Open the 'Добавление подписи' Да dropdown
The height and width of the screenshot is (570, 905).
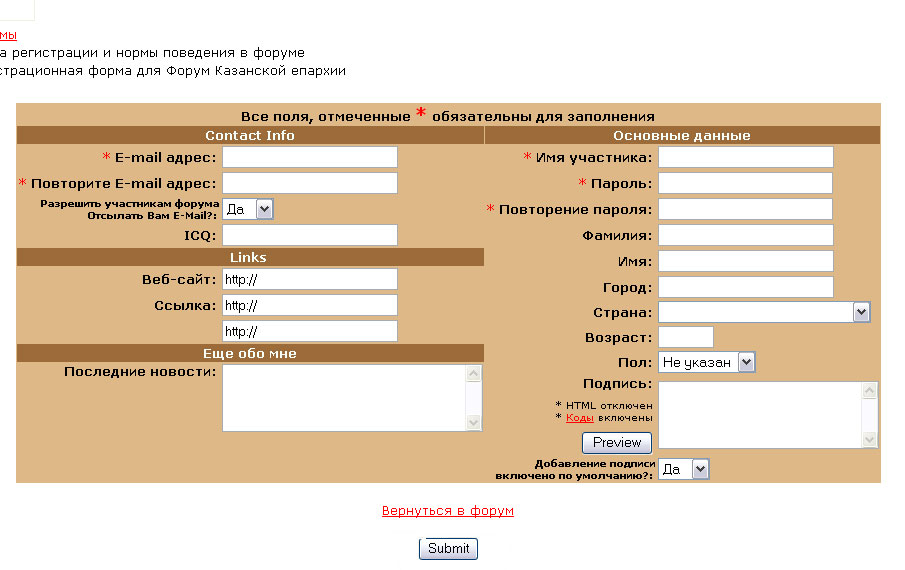click(684, 469)
